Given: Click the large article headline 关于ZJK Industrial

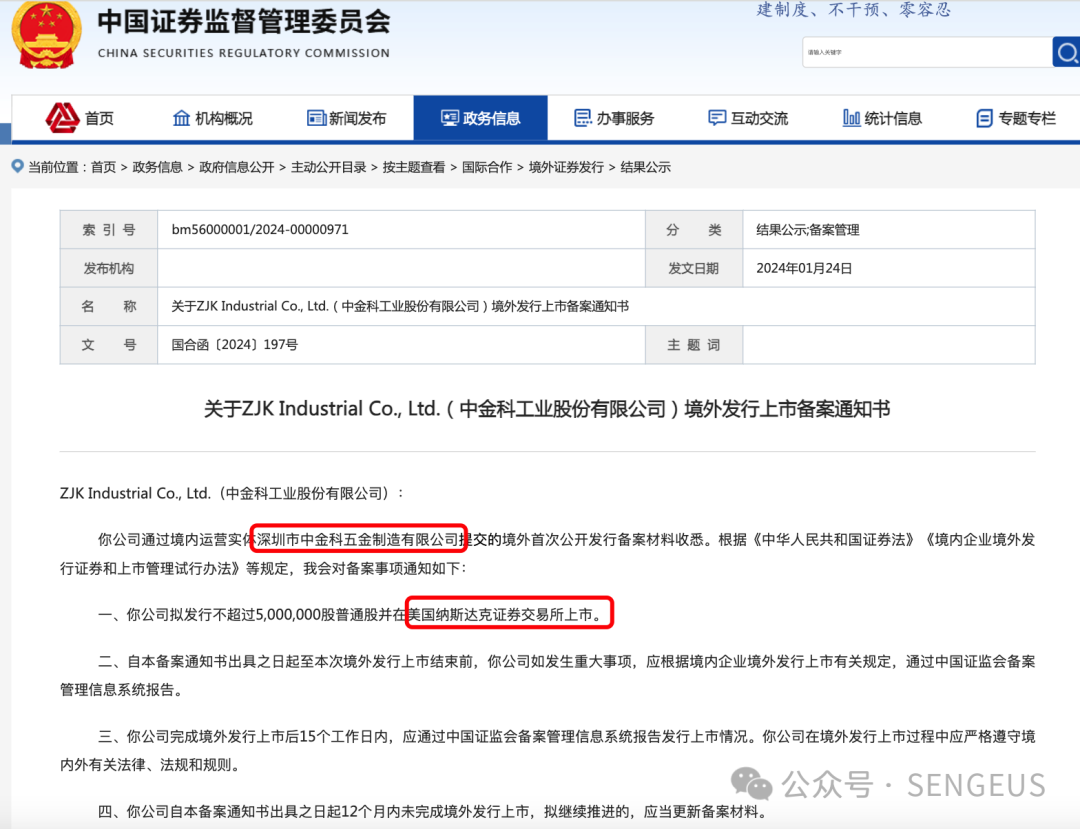Looking at the screenshot, I should [x=547, y=409].
